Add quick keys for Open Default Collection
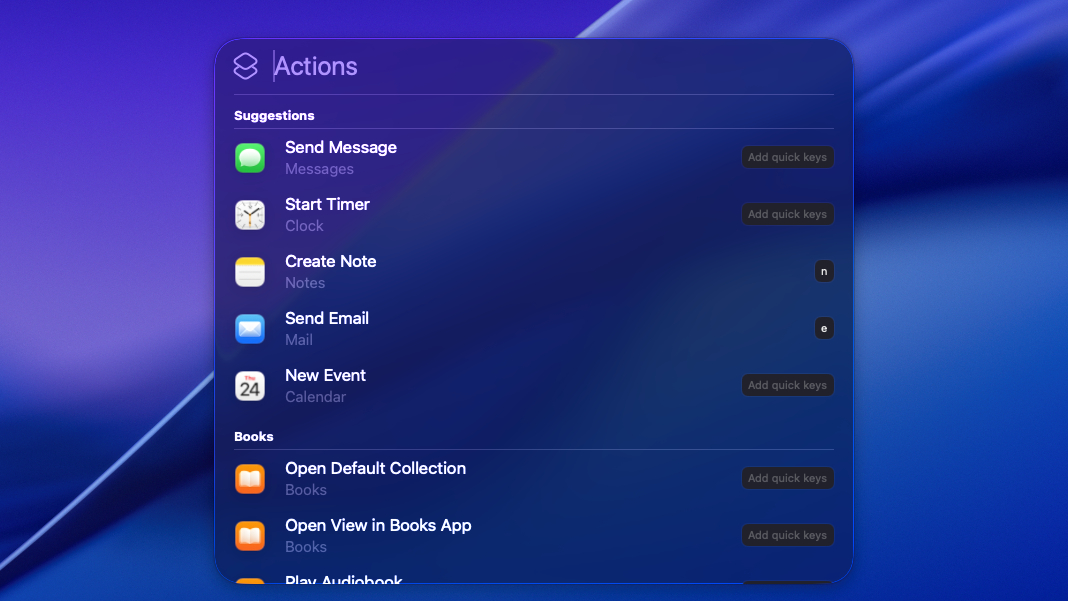Viewport: 1068px width, 601px height. pos(787,478)
